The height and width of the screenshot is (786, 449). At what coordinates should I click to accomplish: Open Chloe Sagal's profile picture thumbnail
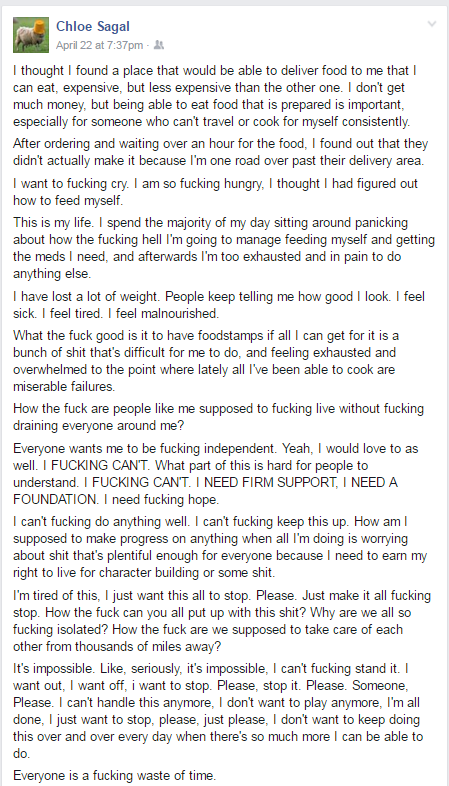point(31,35)
